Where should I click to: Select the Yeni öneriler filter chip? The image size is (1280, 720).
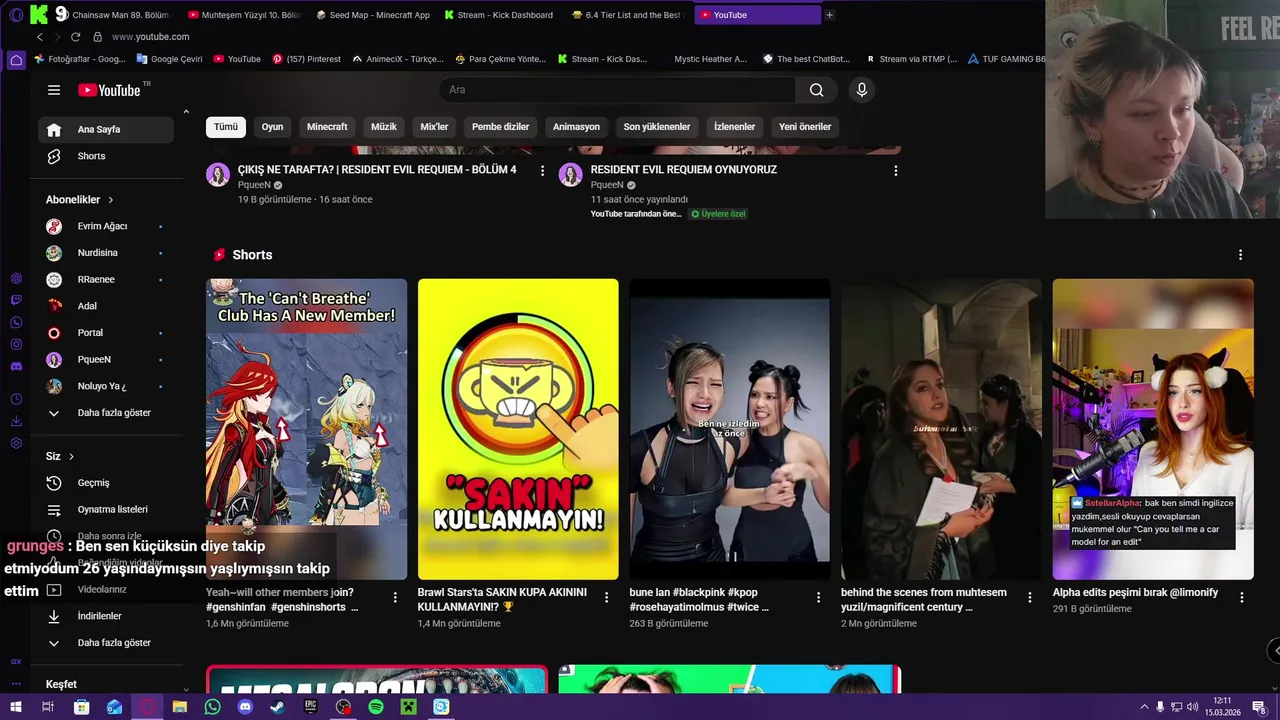(x=805, y=127)
